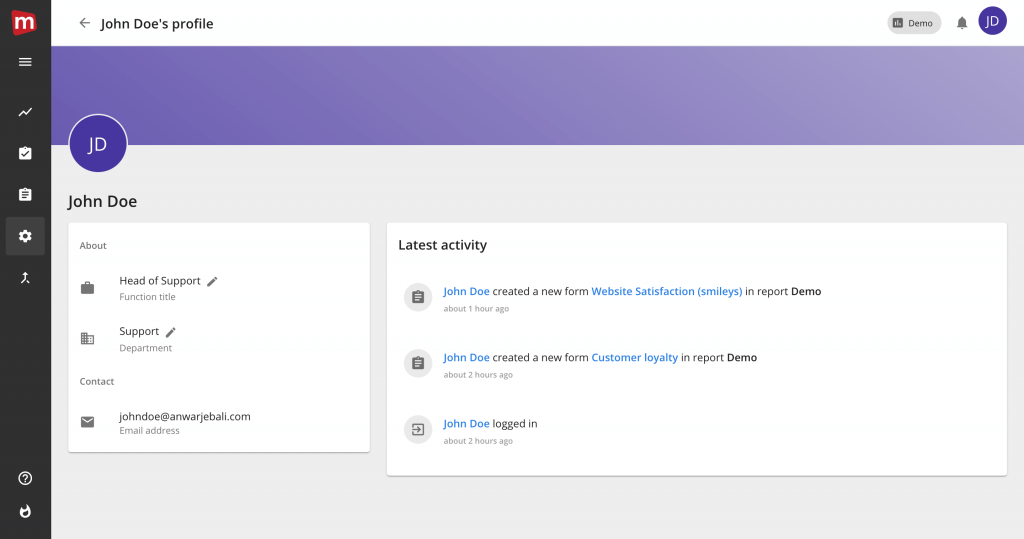
Task: Click the johndoe@anwarjebali.com email address
Action: click(184, 416)
